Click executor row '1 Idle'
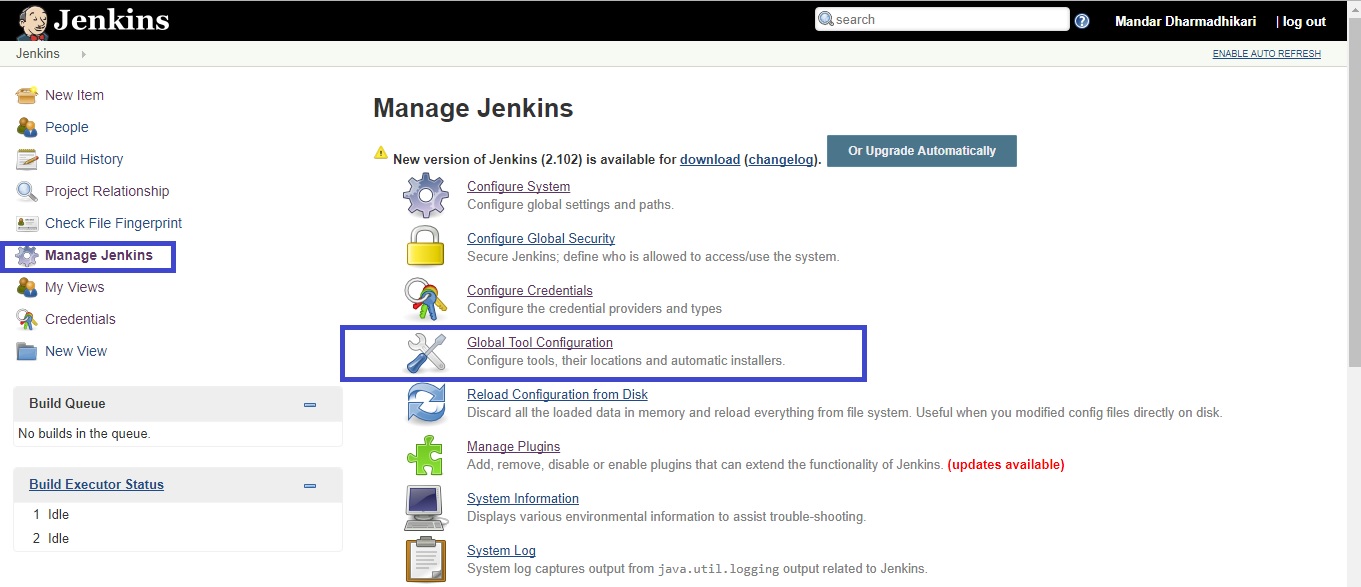Viewport: 1361px width, 587px height. tap(51, 514)
